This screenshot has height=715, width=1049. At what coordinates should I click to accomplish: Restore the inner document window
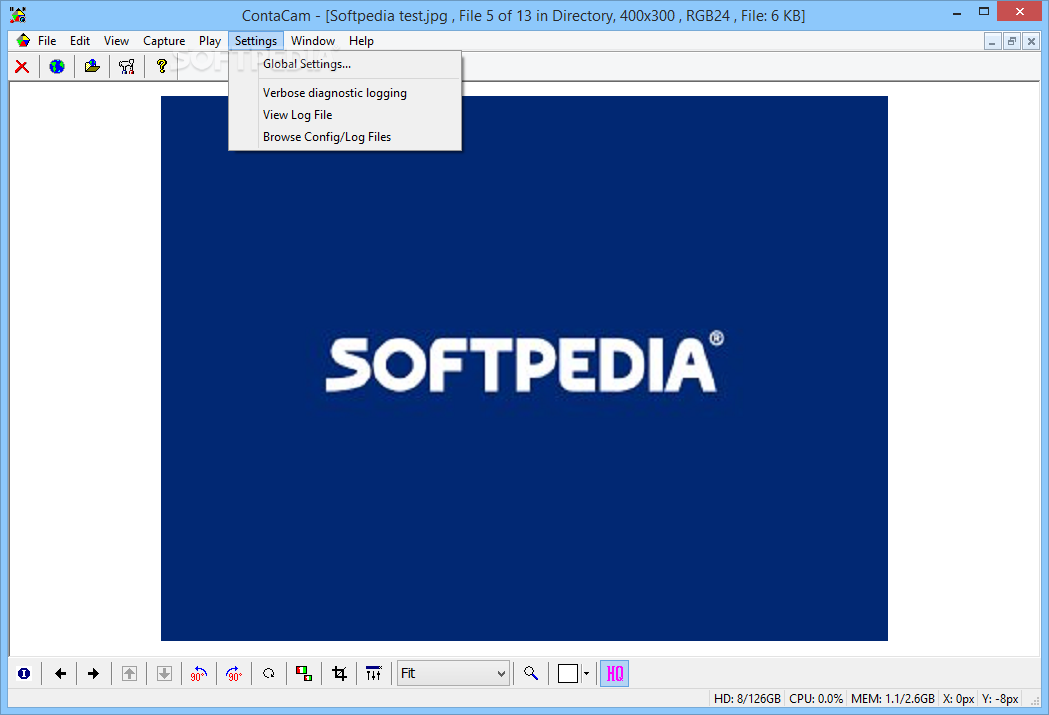[x=1012, y=41]
